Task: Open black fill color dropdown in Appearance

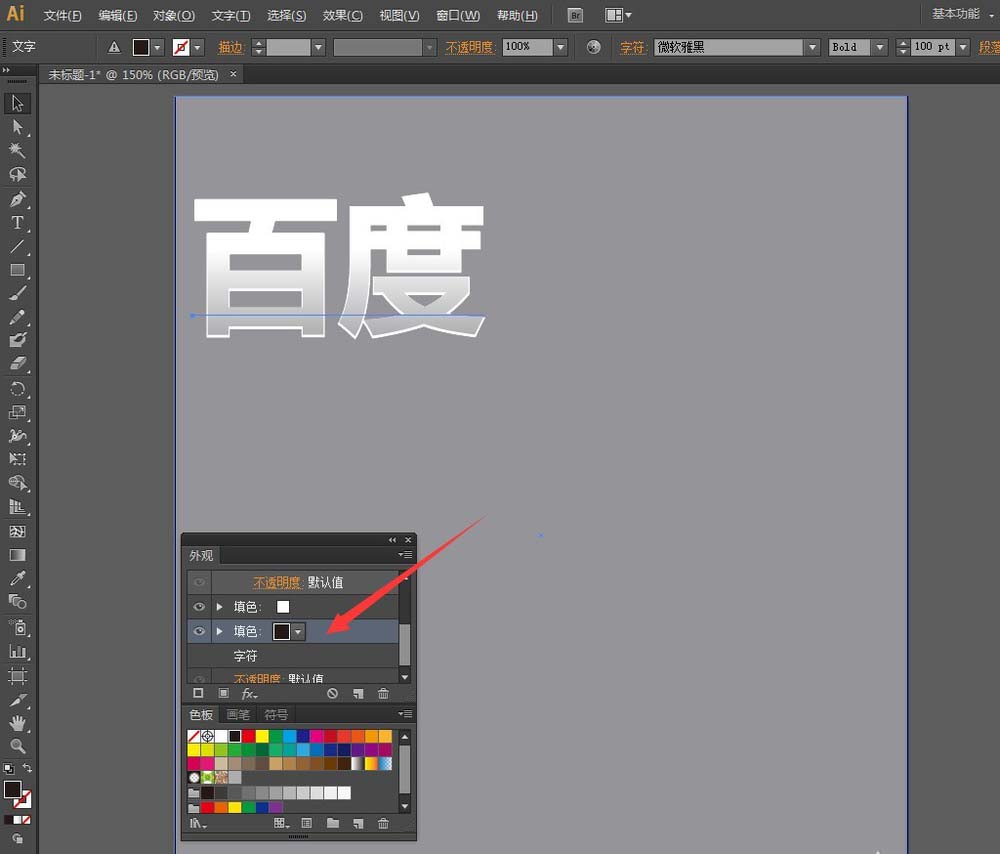Action: pyautogui.click(x=298, y=631)
